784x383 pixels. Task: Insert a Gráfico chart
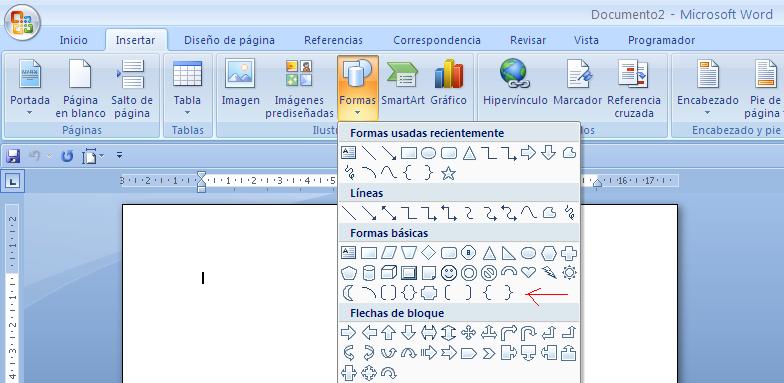pyautogui.click(x=448, y=82)
